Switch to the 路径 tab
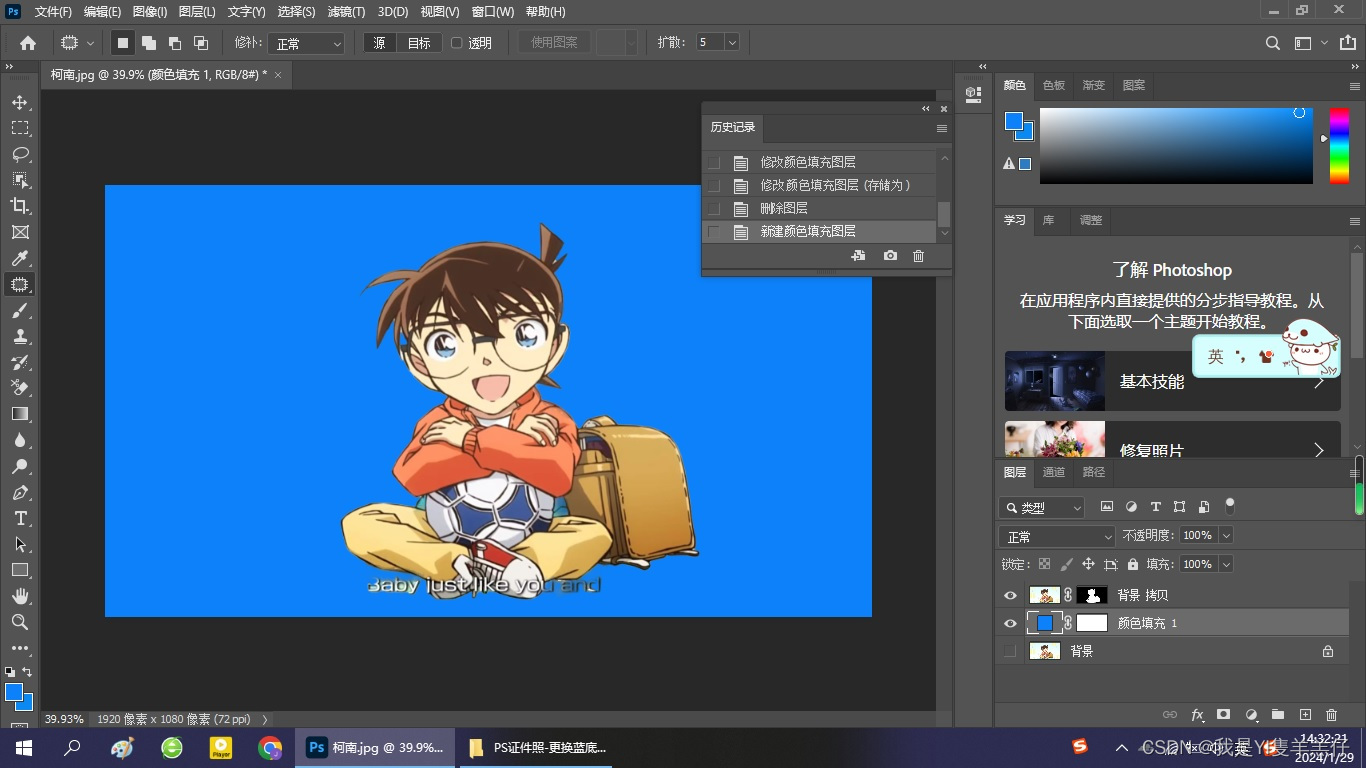 [1094, 472]
